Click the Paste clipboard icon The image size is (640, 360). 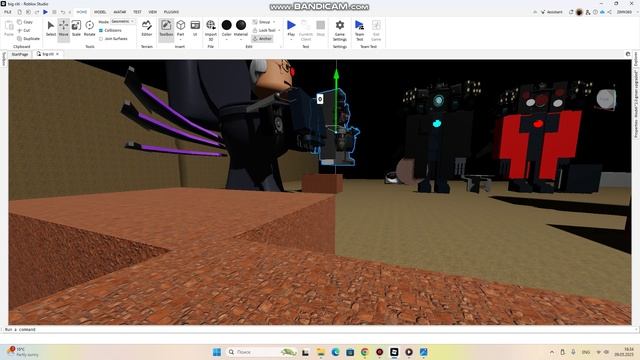click(x=9, y=29)
